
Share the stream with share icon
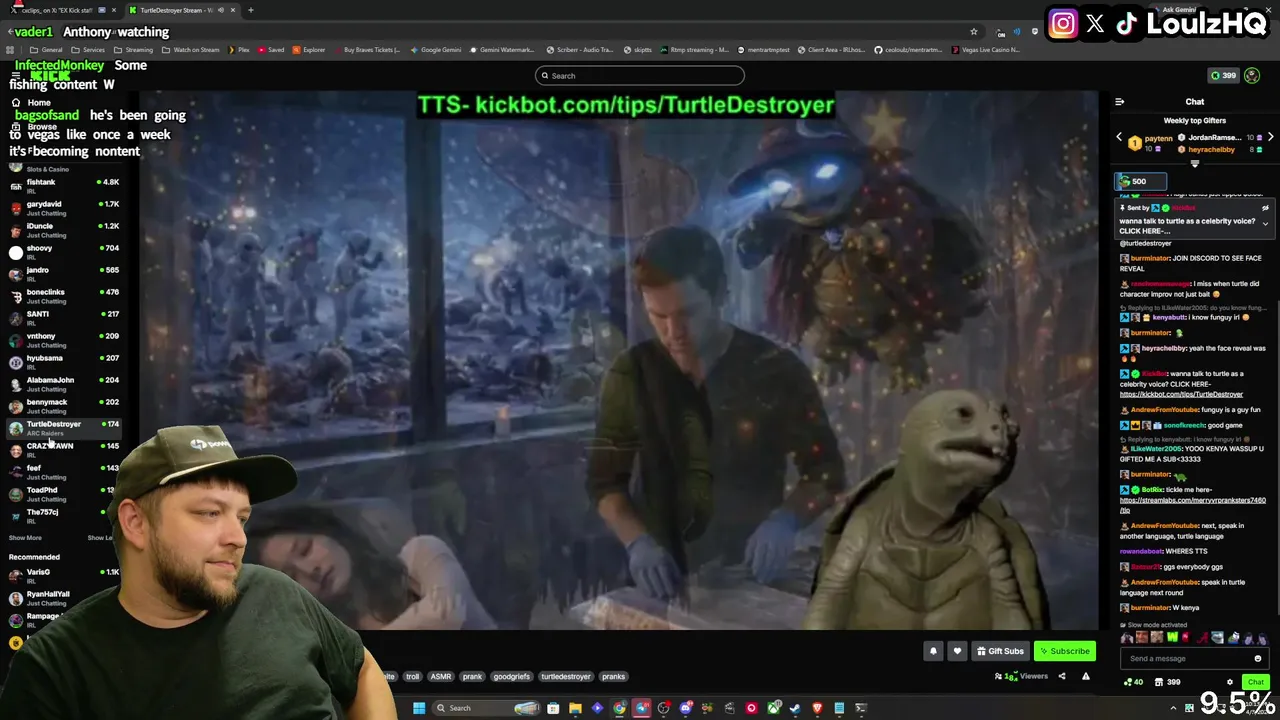pos(1062,676)
